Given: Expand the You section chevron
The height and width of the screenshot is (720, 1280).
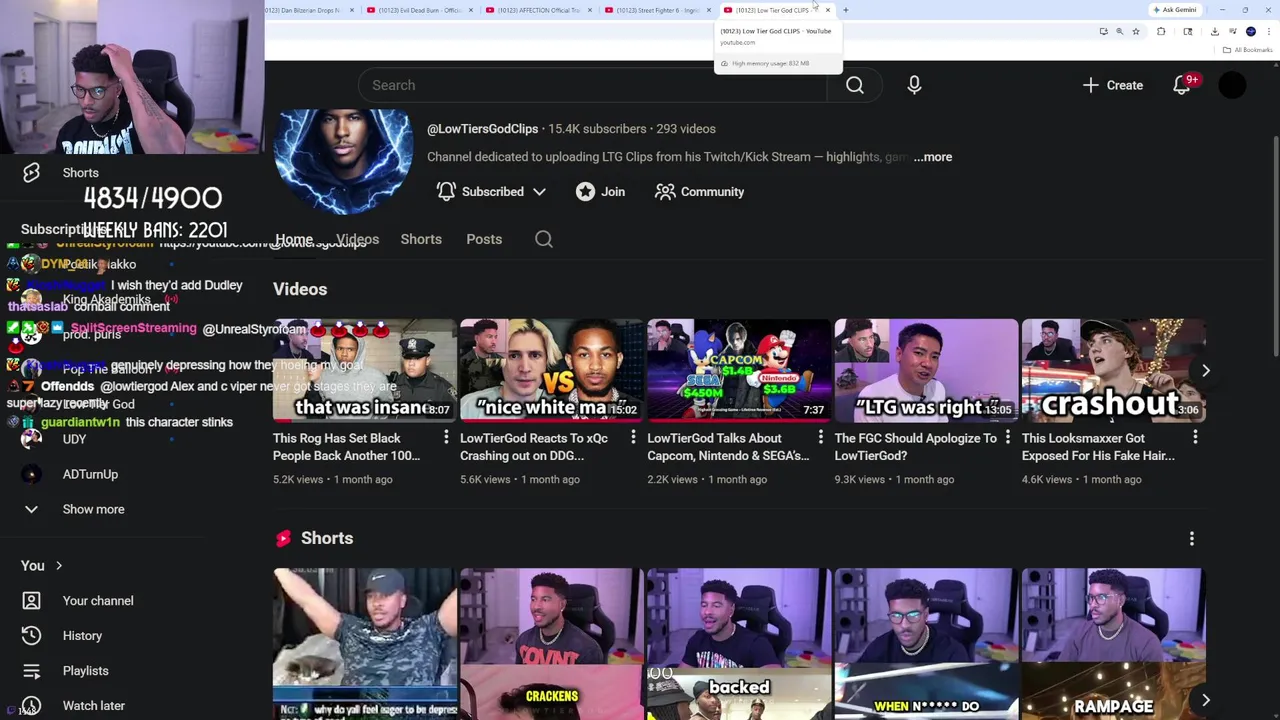Looking at the screenshot, I should point(59,566).
